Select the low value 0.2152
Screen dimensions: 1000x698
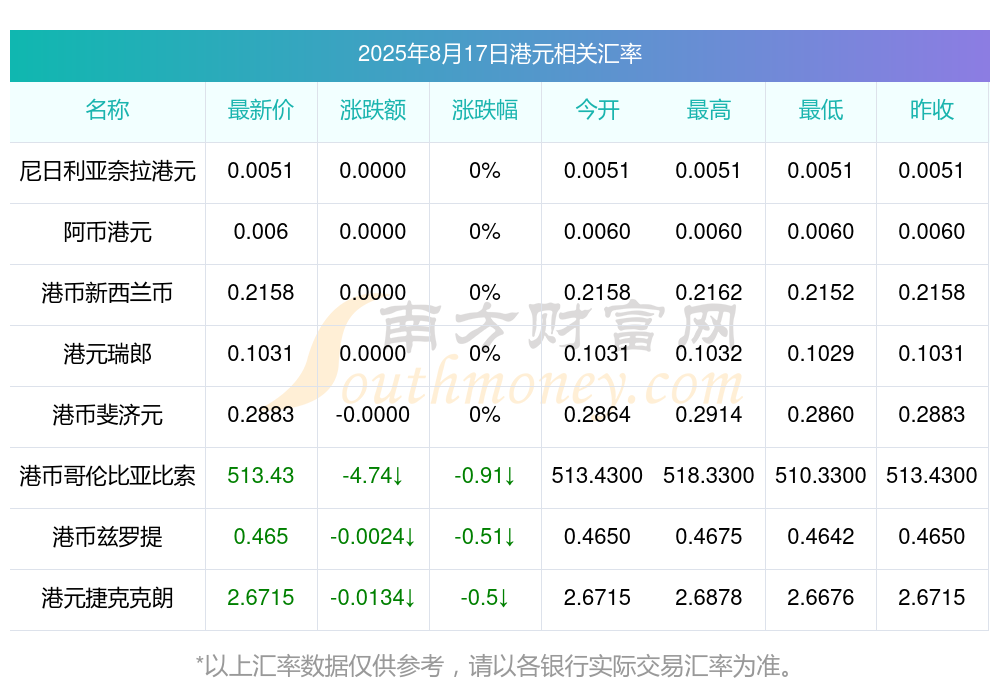[821, 293]
